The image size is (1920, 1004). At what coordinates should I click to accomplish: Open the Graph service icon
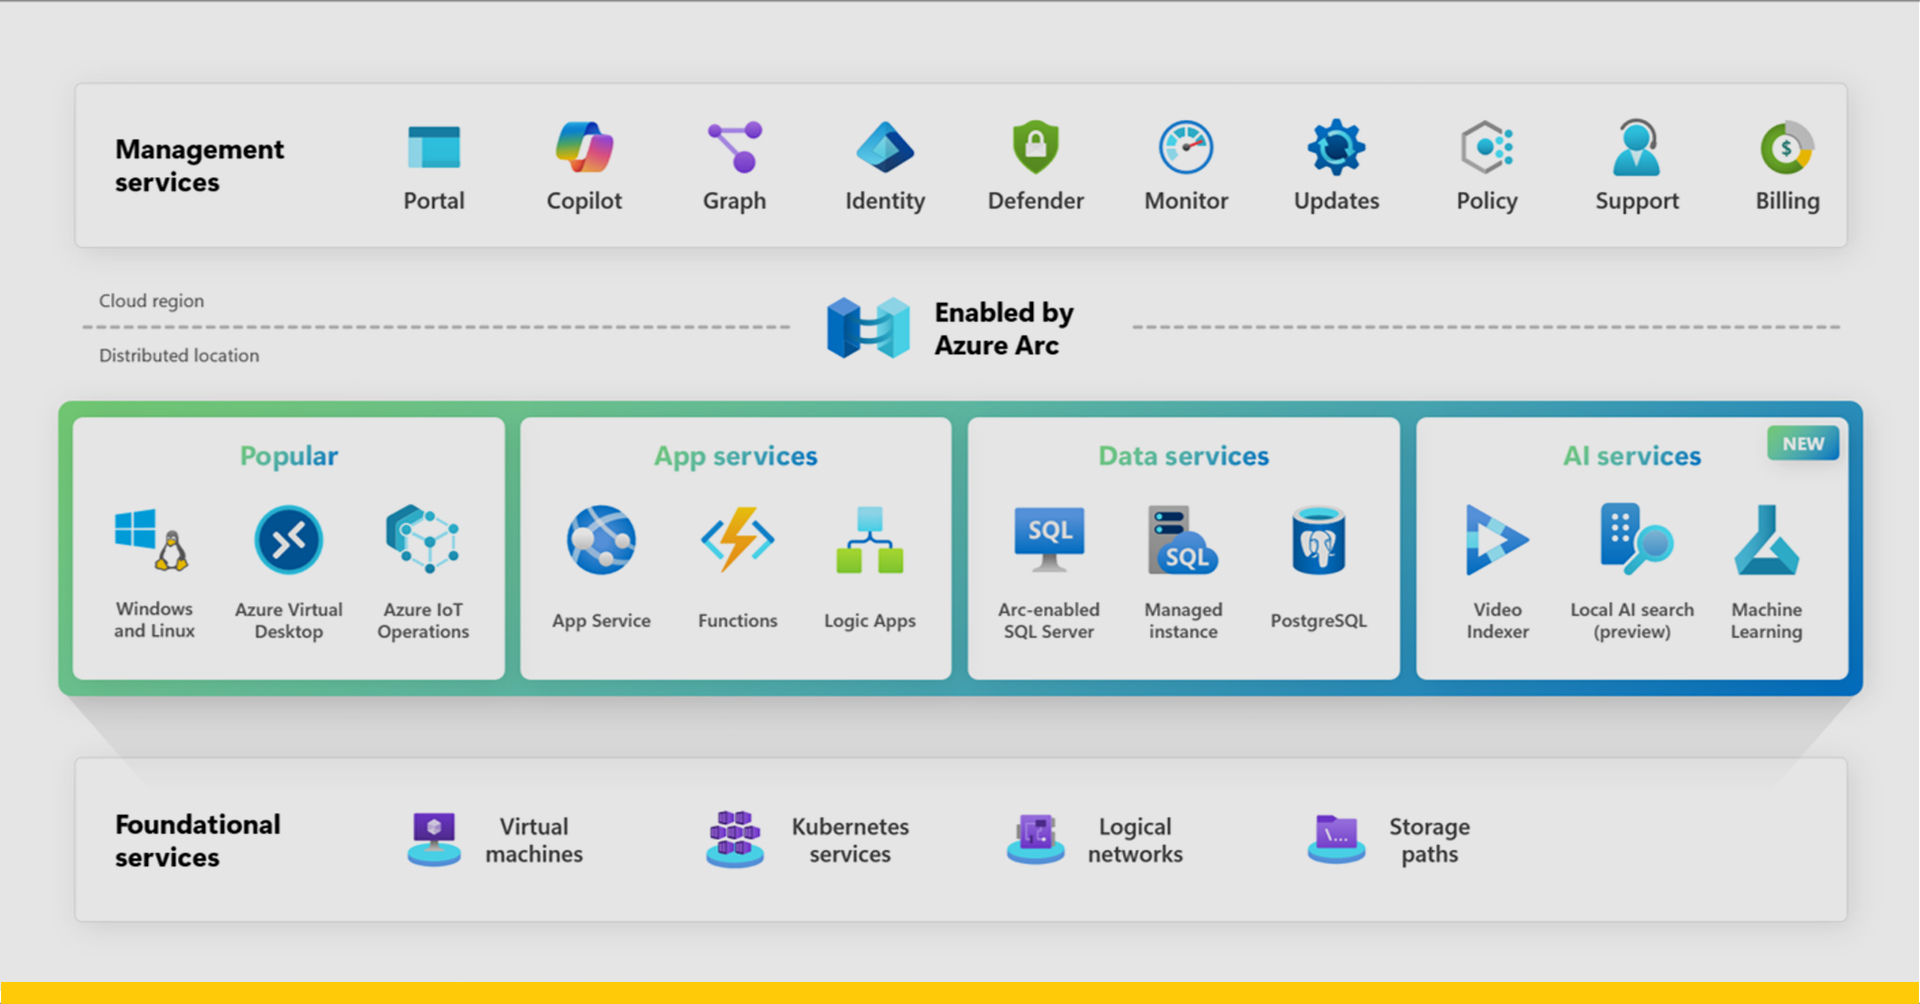(x=734, y=148)
